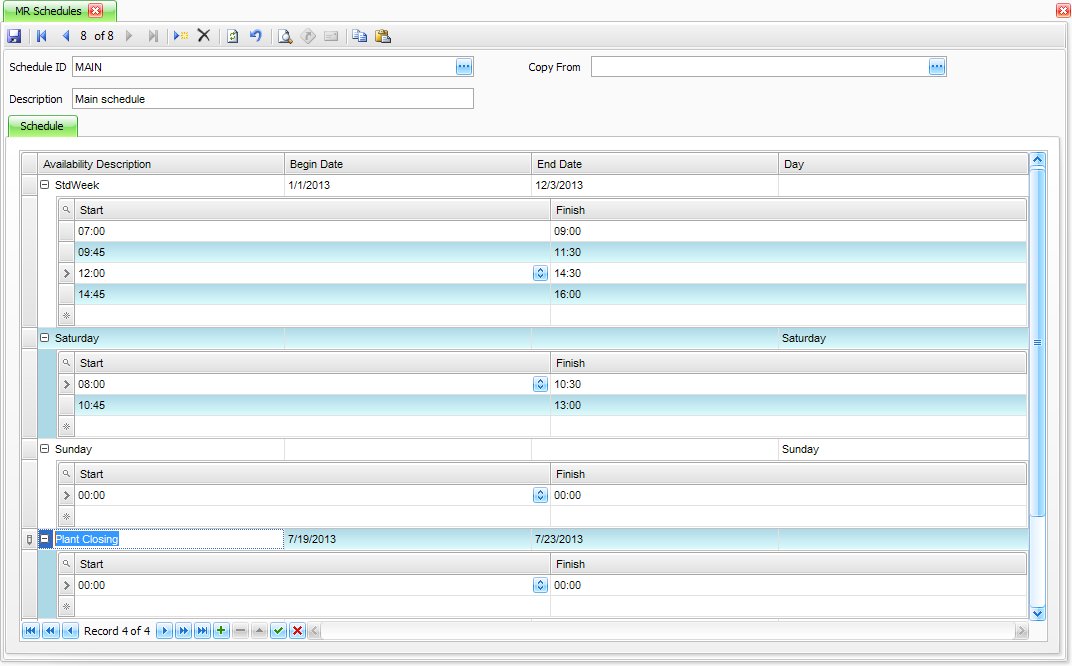This screenshot has height=666, width=1072.
Task: Click the paste clipboard icon
Action: pos(382,36)
